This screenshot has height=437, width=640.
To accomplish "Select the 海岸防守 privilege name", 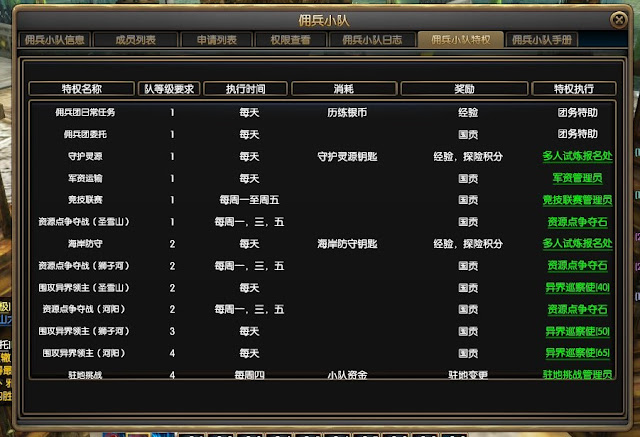I will coord(85,244).
